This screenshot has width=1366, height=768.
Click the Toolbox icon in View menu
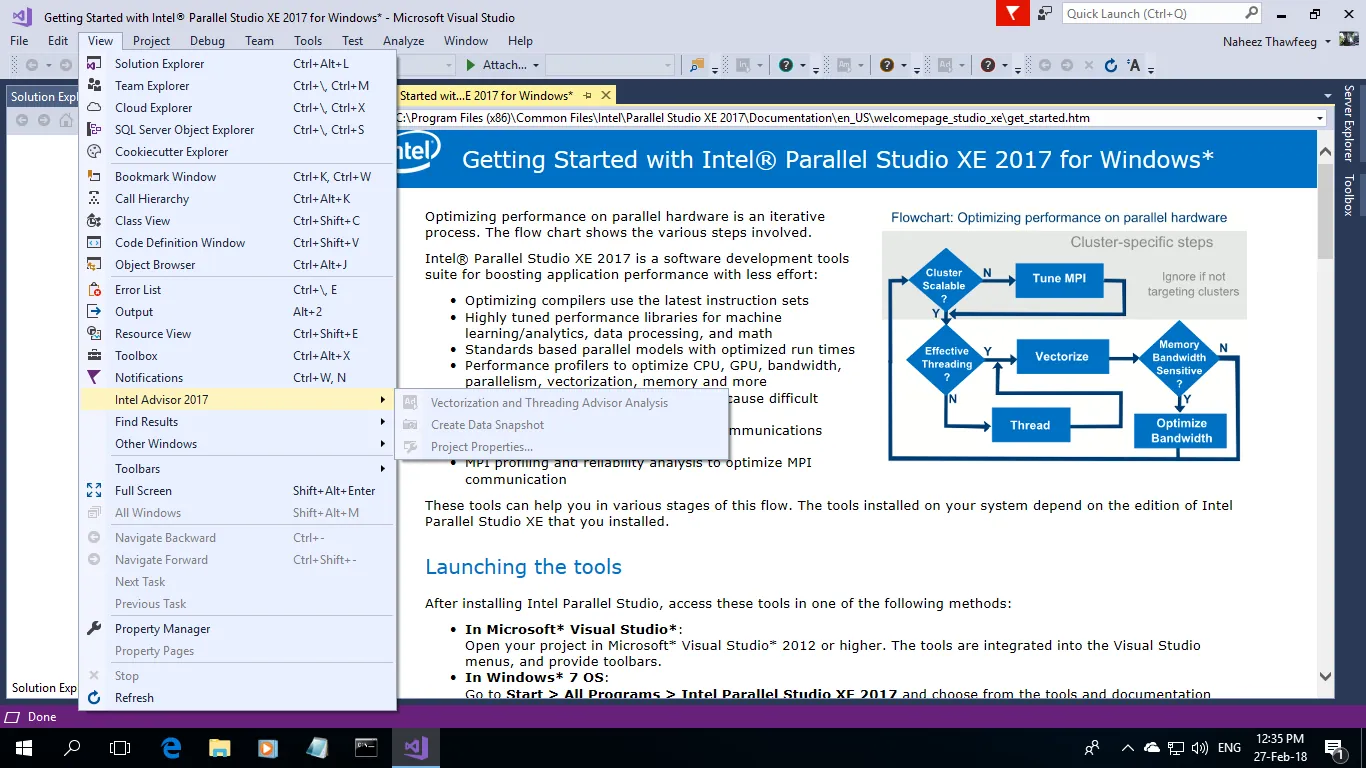[94, 355]
